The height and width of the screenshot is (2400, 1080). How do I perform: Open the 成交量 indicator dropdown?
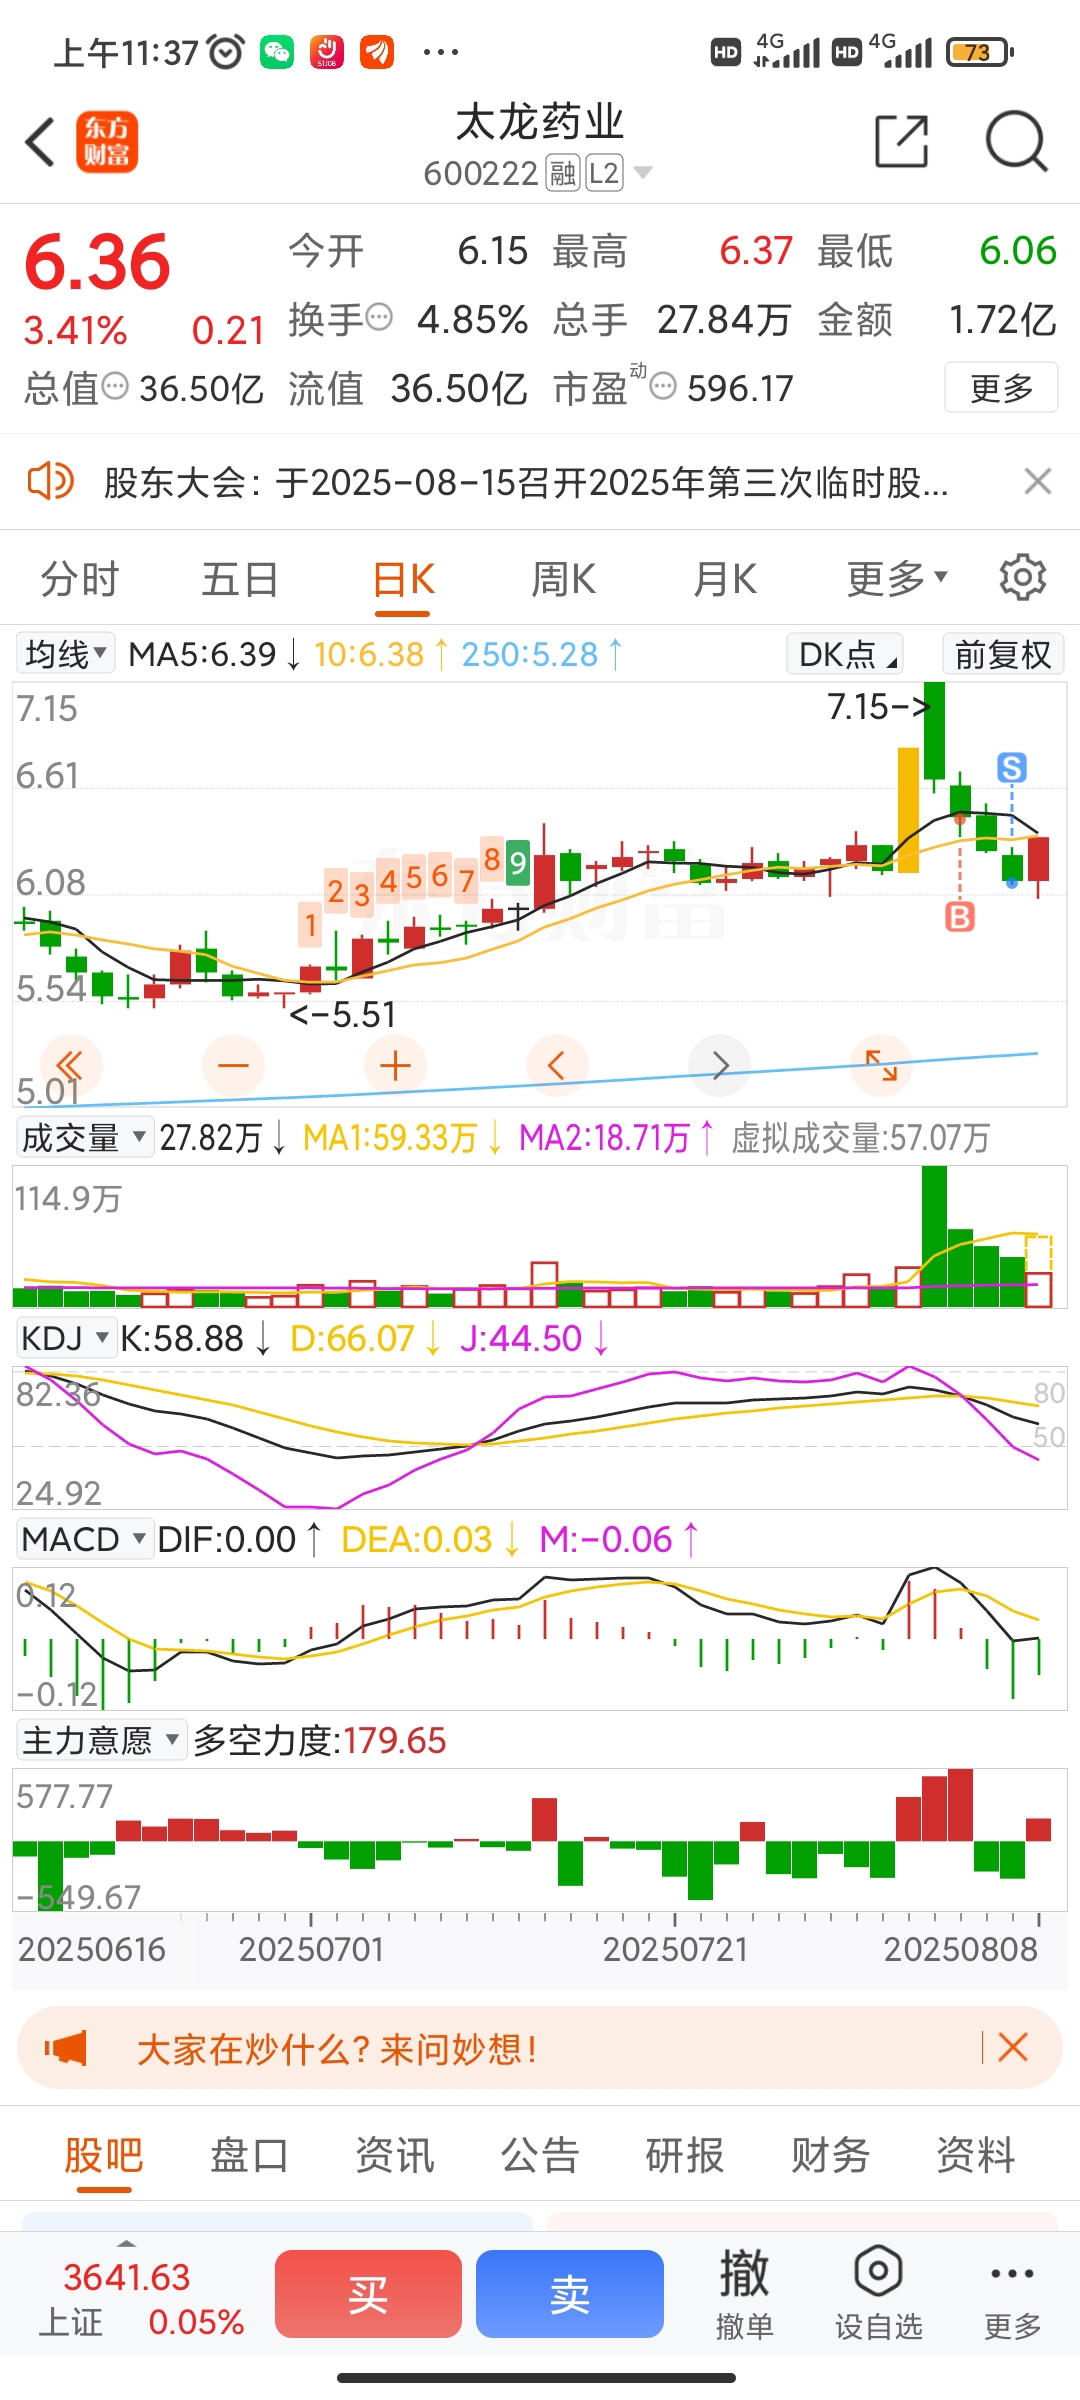(x=85, y=1137)
